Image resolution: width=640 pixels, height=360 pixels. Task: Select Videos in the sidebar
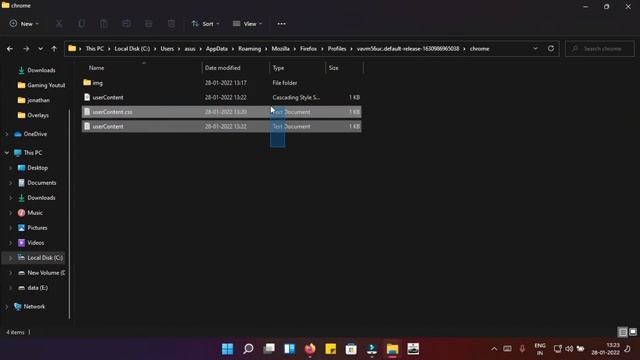(31, 243)
